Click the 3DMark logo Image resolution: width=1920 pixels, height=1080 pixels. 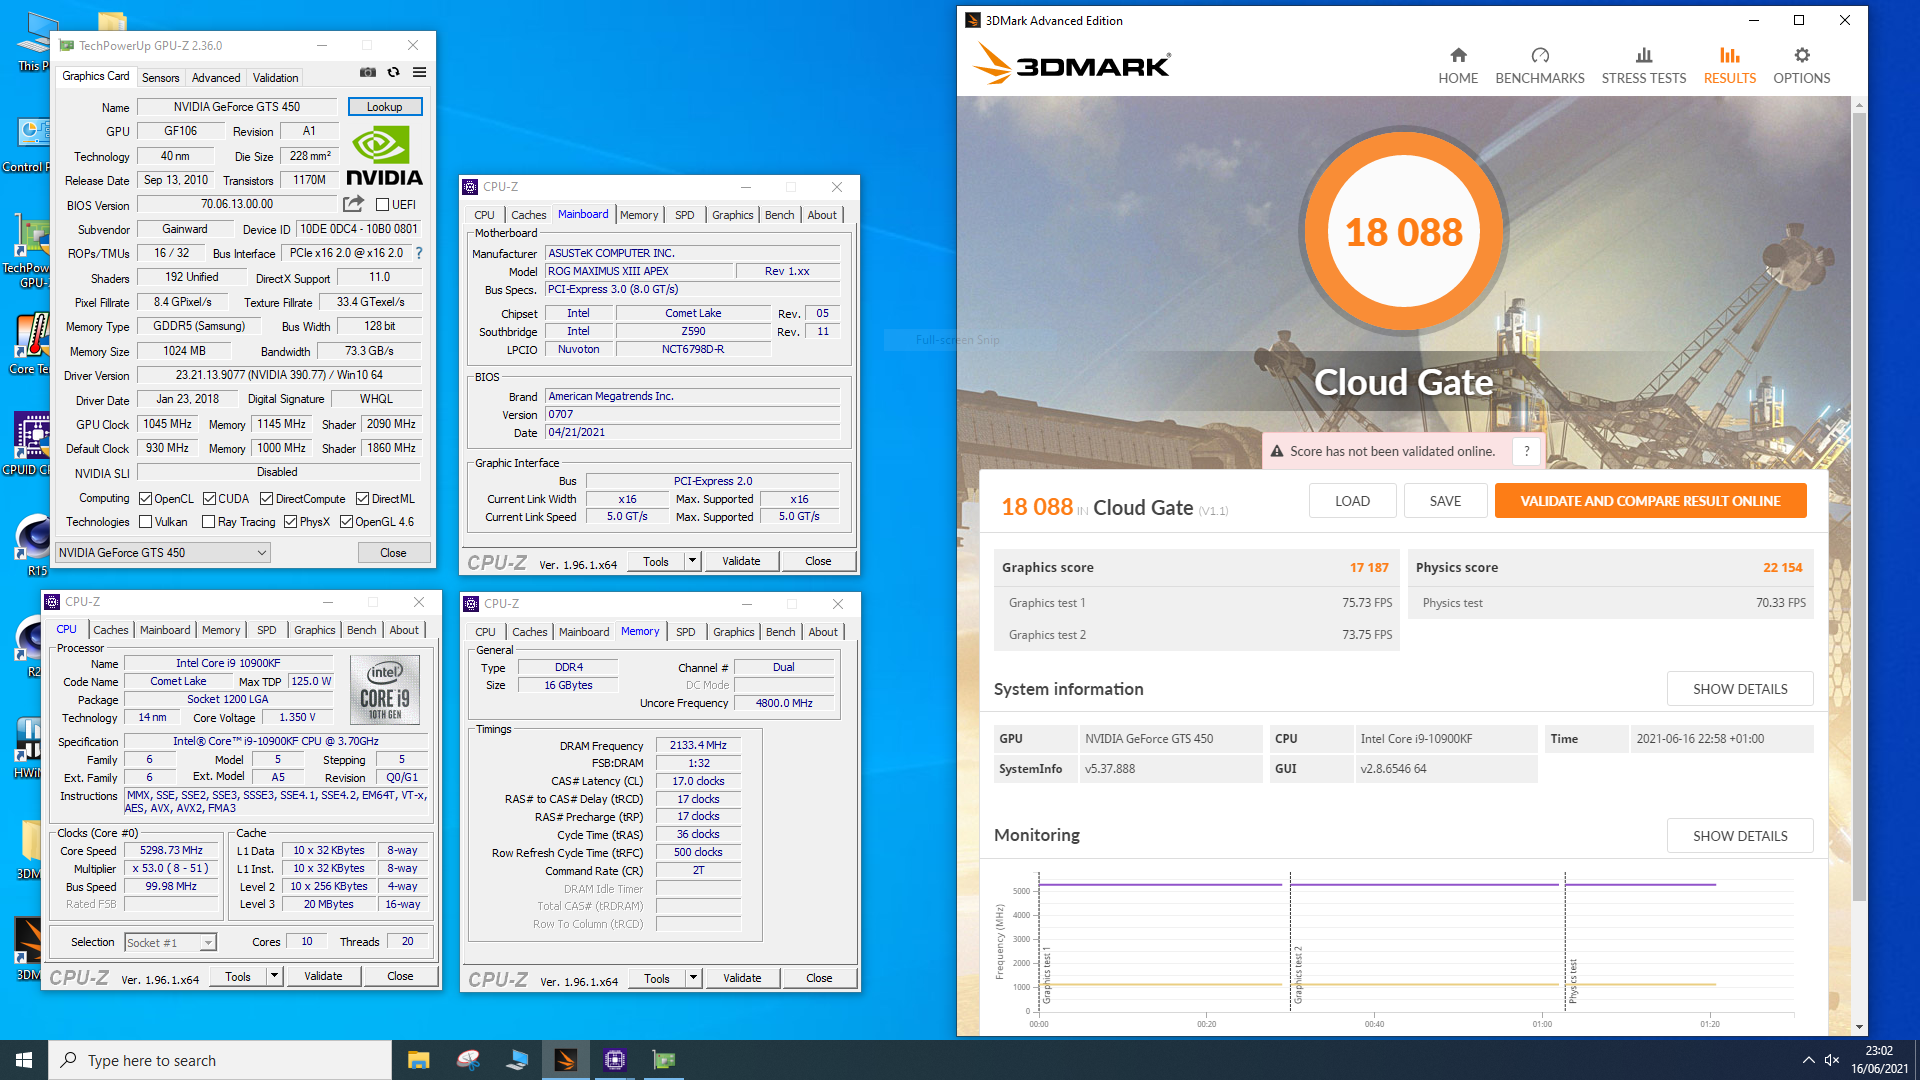click(x=1071, y=64)
